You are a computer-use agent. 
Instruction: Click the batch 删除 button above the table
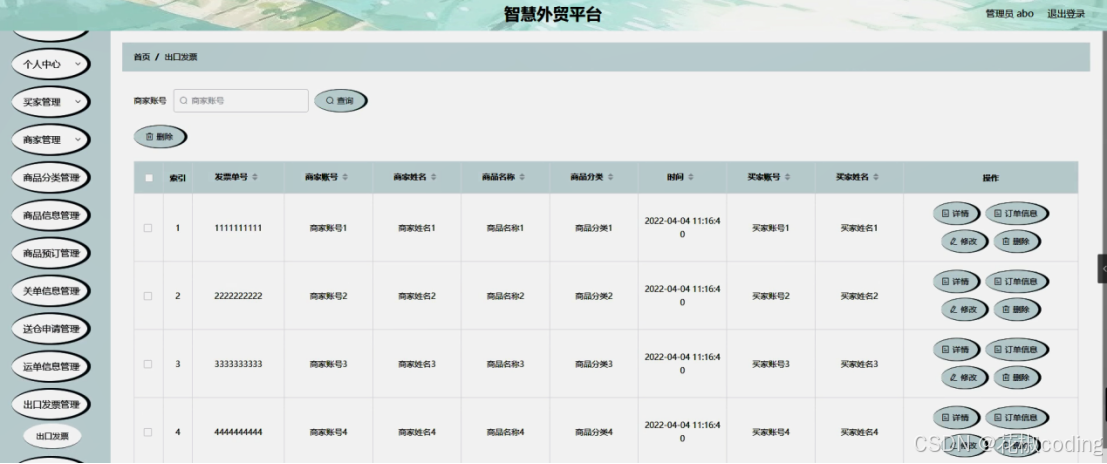160,137
